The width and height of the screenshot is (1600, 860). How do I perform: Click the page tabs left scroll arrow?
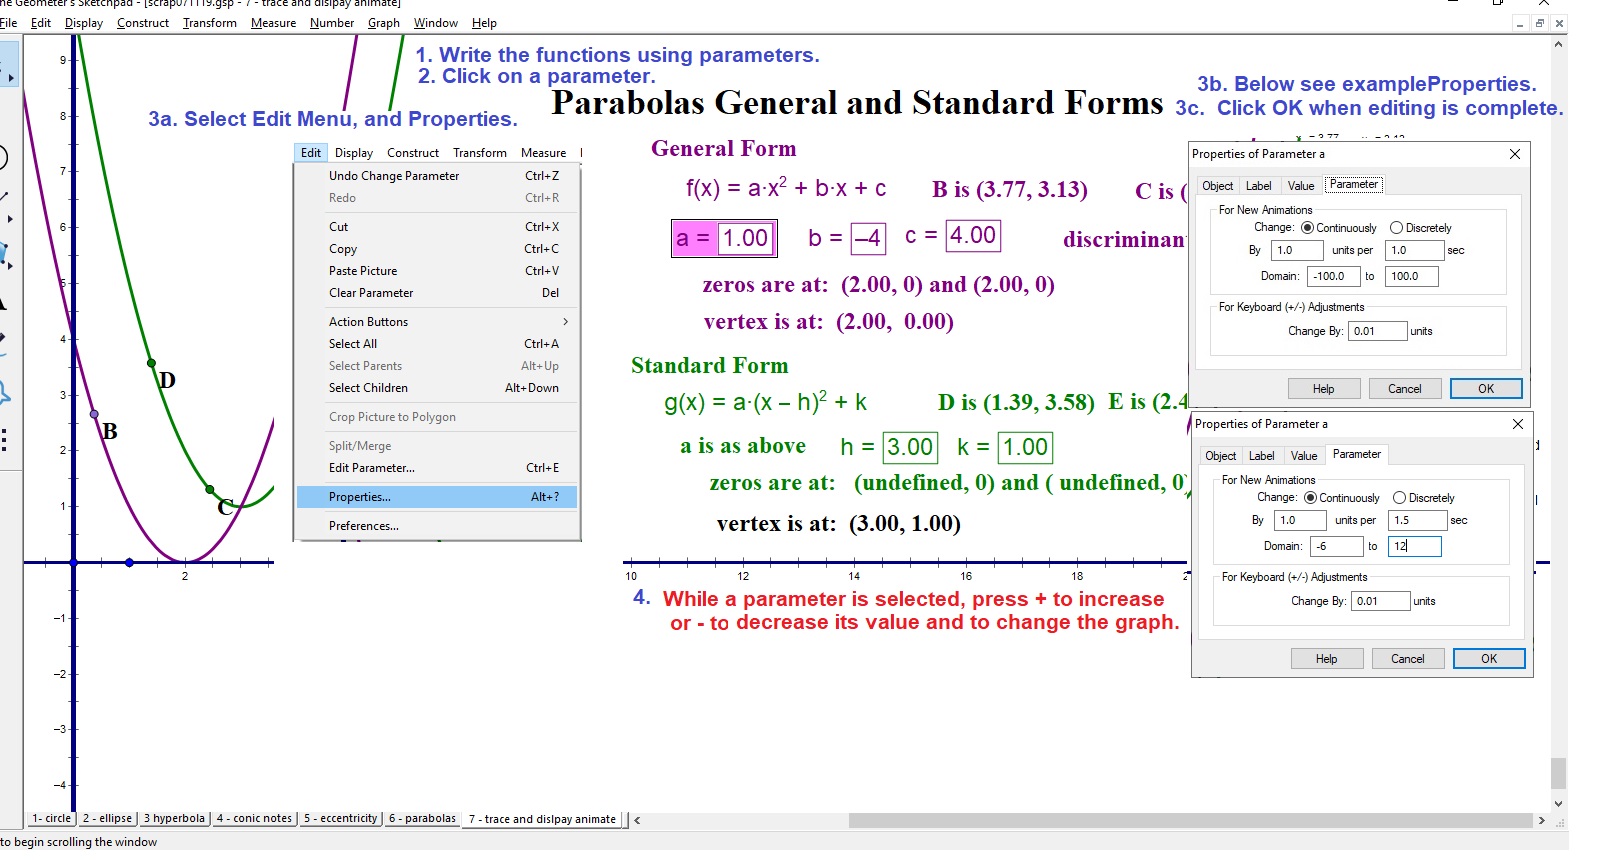[x=637, y=820]
